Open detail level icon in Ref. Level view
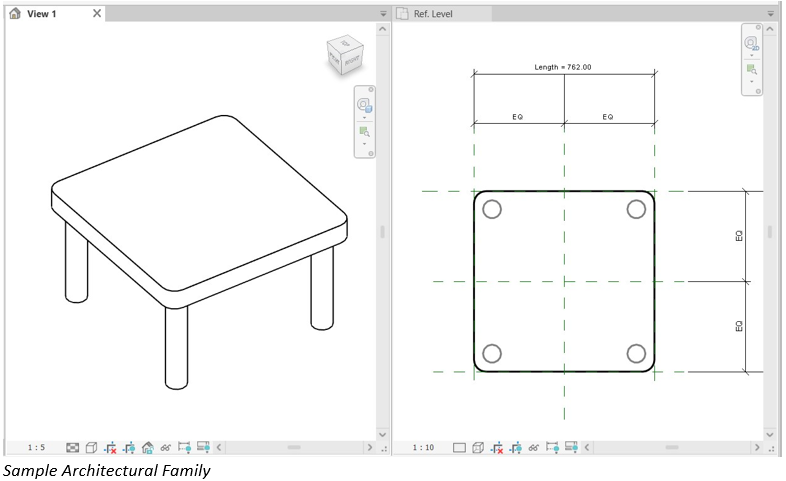Screen dimensions: 786x481 (459, 448)
